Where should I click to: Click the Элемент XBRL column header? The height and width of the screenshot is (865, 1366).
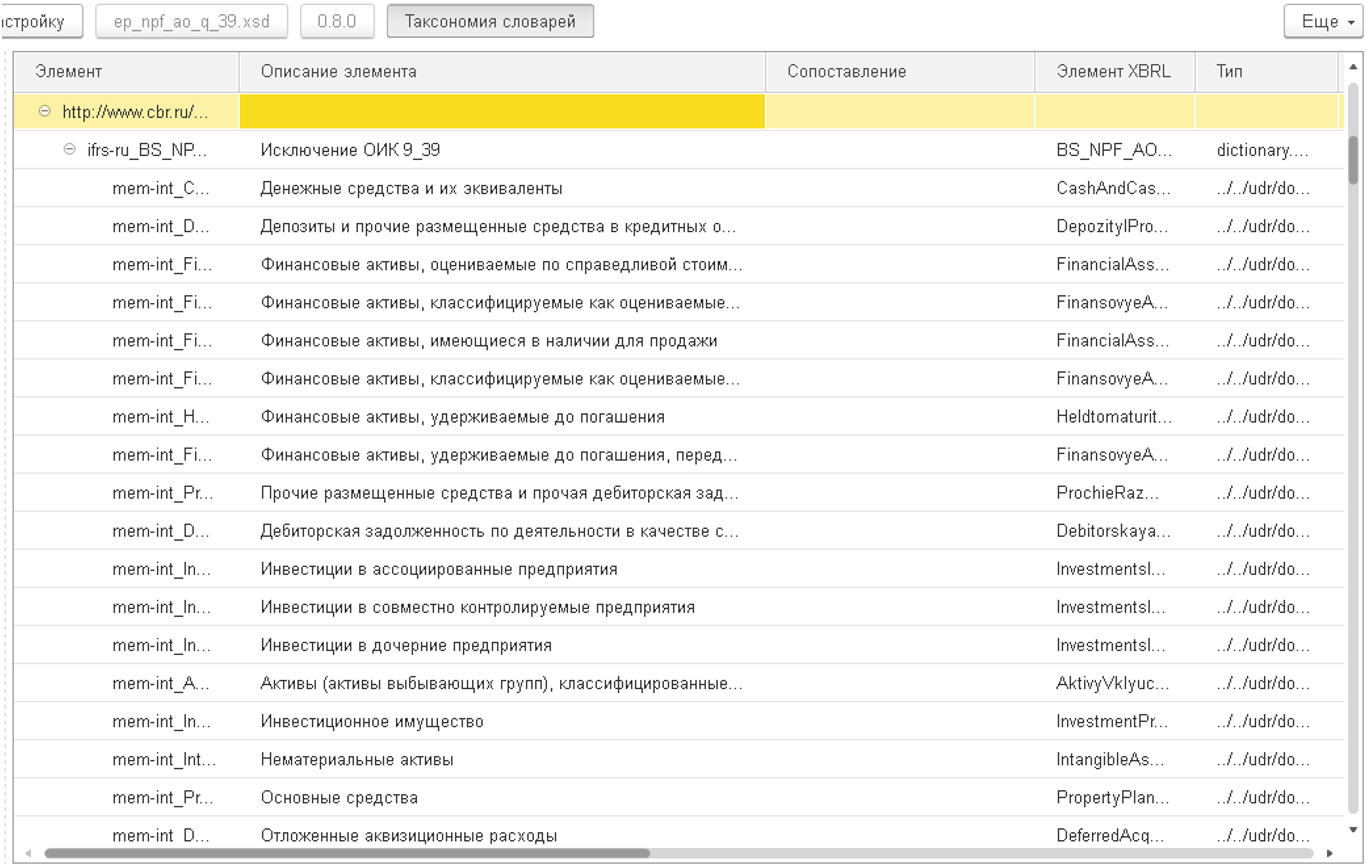coord(1113,72)
